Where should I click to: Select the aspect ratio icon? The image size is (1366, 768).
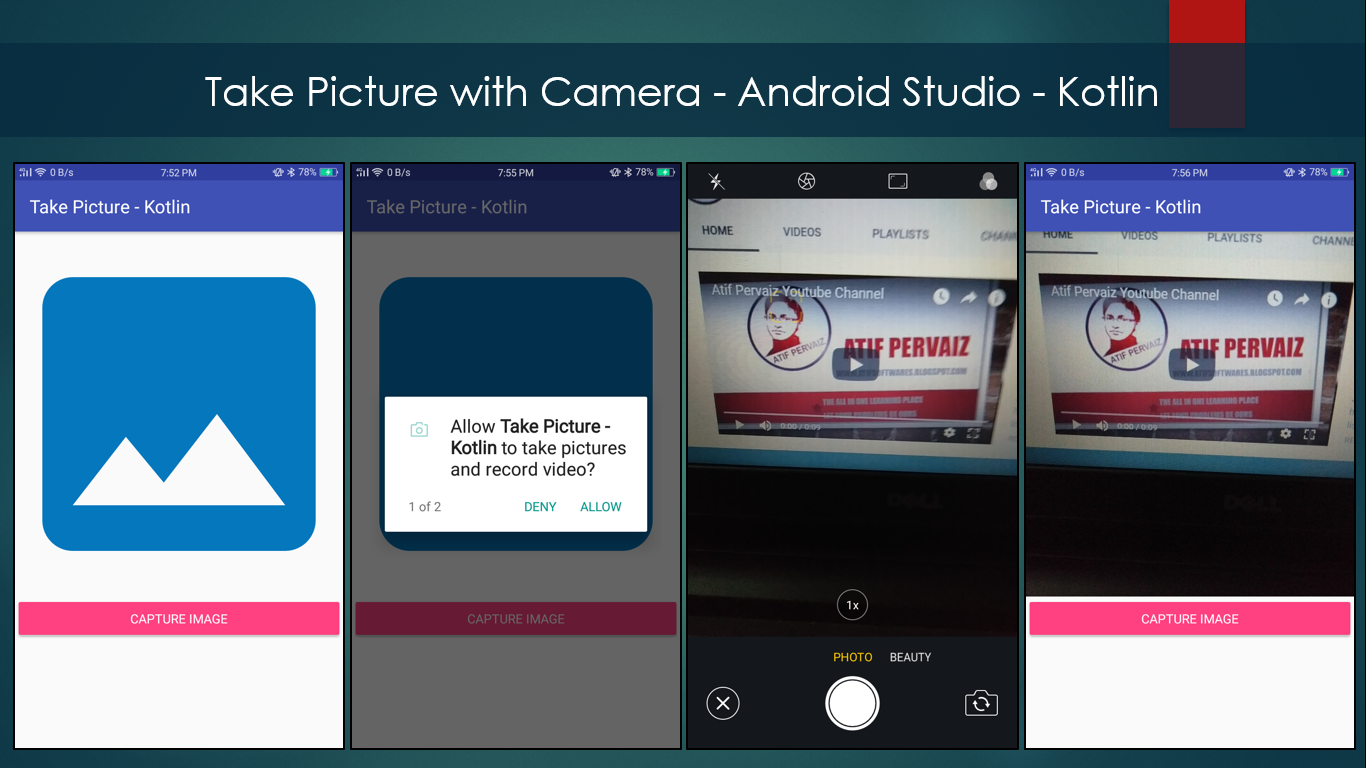coord(897,181)
